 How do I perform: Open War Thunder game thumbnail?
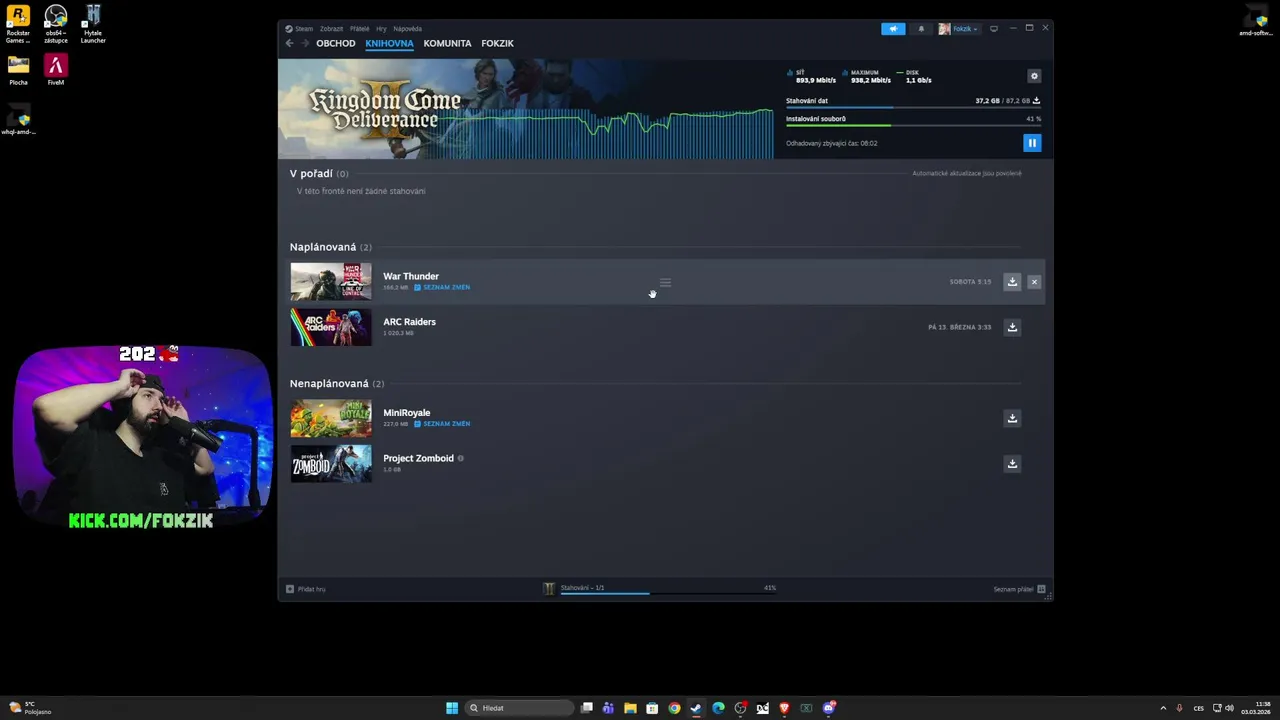click(331, 281)
